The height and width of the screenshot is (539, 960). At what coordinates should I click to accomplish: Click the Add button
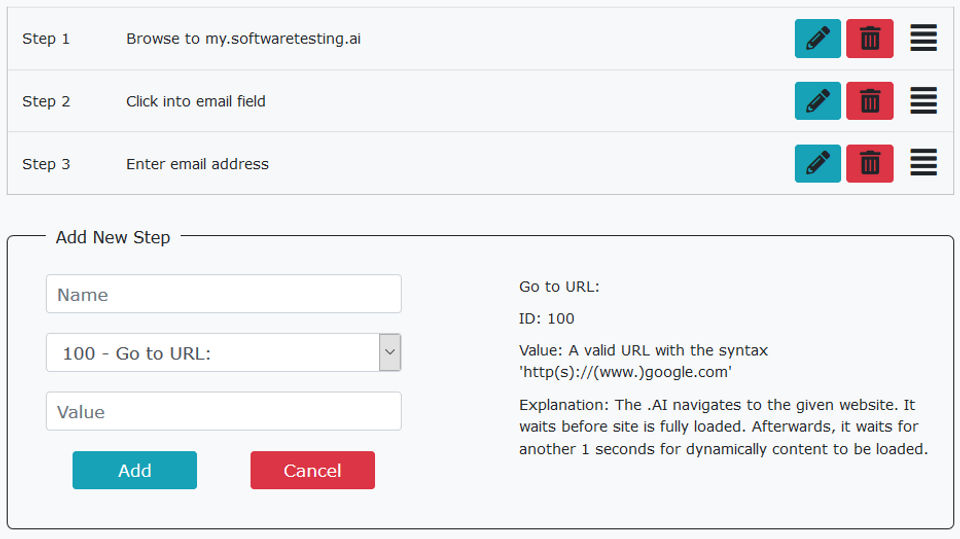coord(135,470)
